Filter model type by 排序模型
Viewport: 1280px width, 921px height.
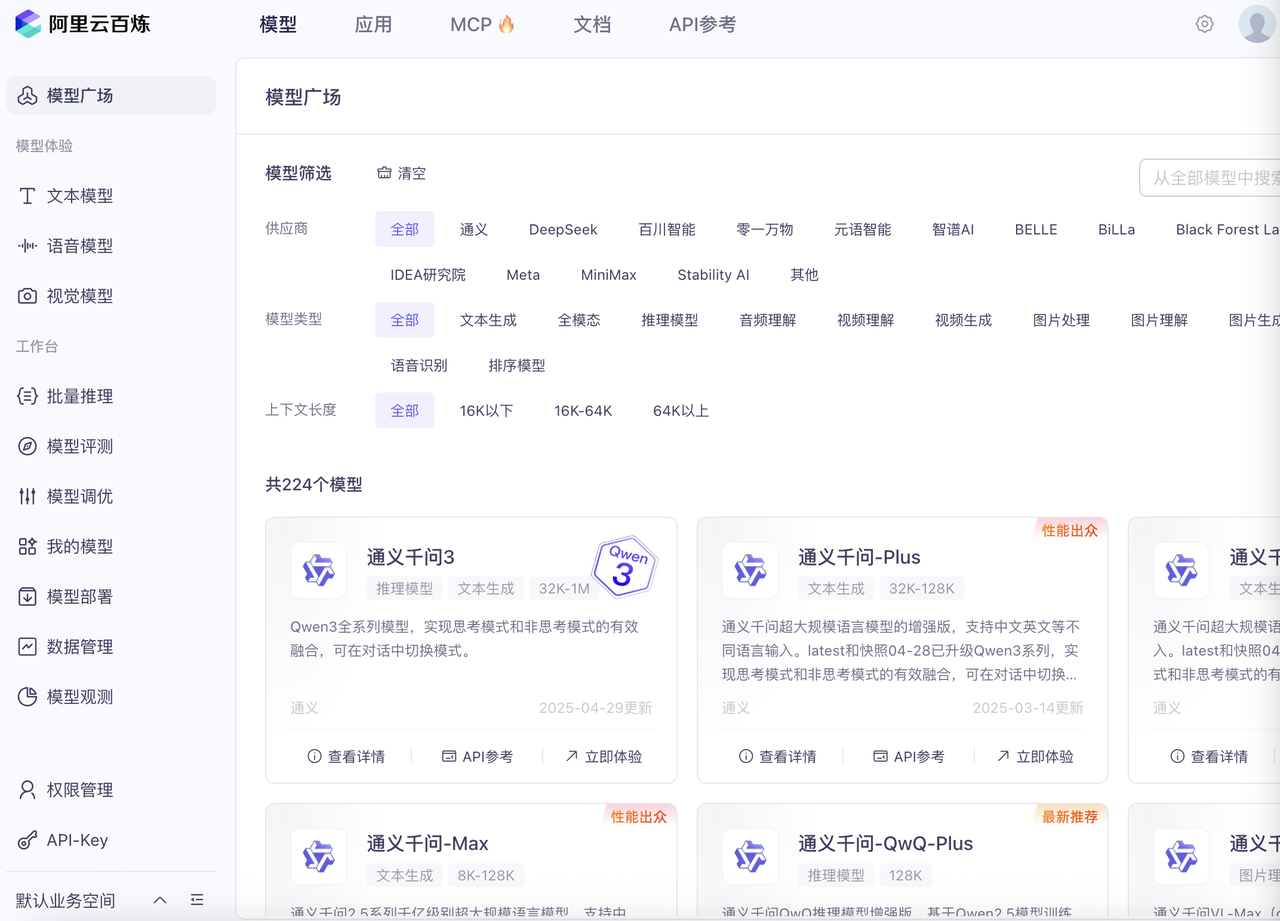click(517, 366)
